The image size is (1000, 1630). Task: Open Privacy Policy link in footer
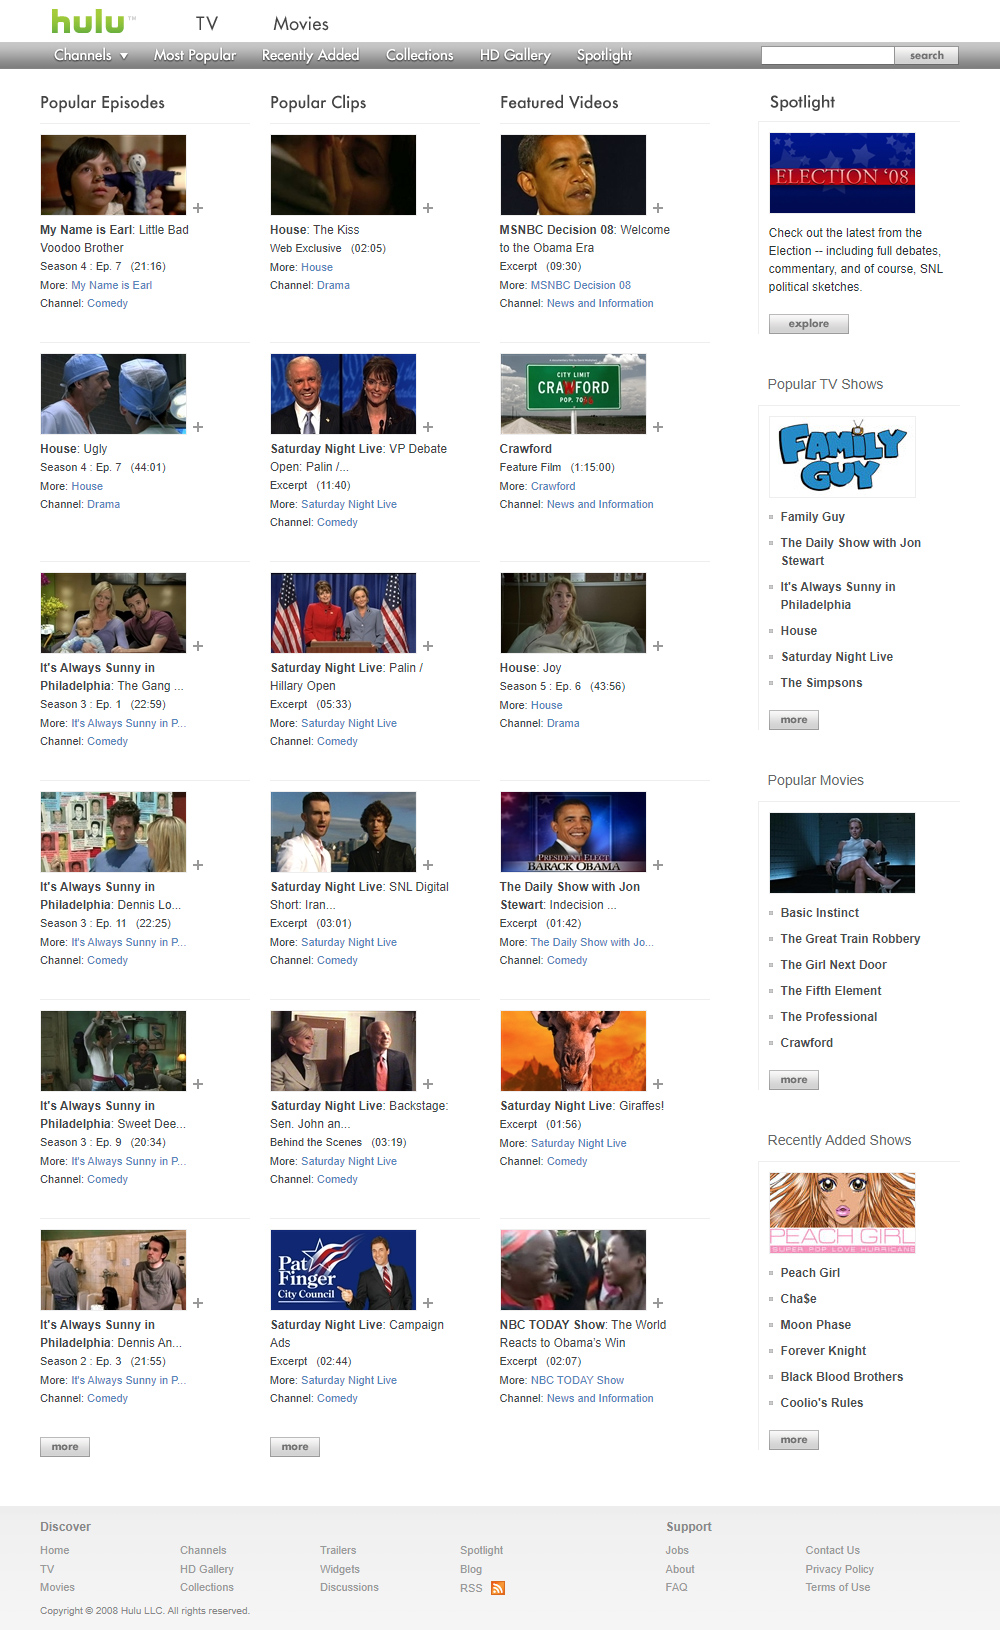pos(839,1569)
